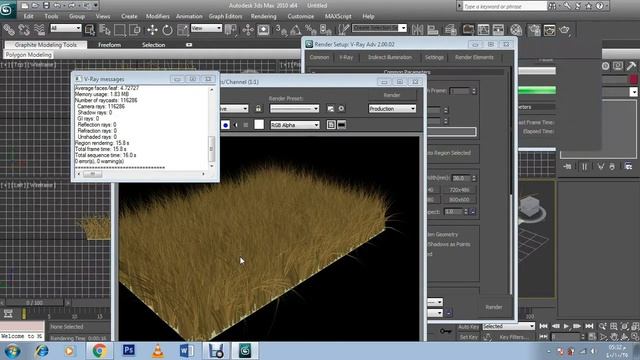Click the Use Pivot Point Center tool
640x360 pixels.
(x=231, y=30)
